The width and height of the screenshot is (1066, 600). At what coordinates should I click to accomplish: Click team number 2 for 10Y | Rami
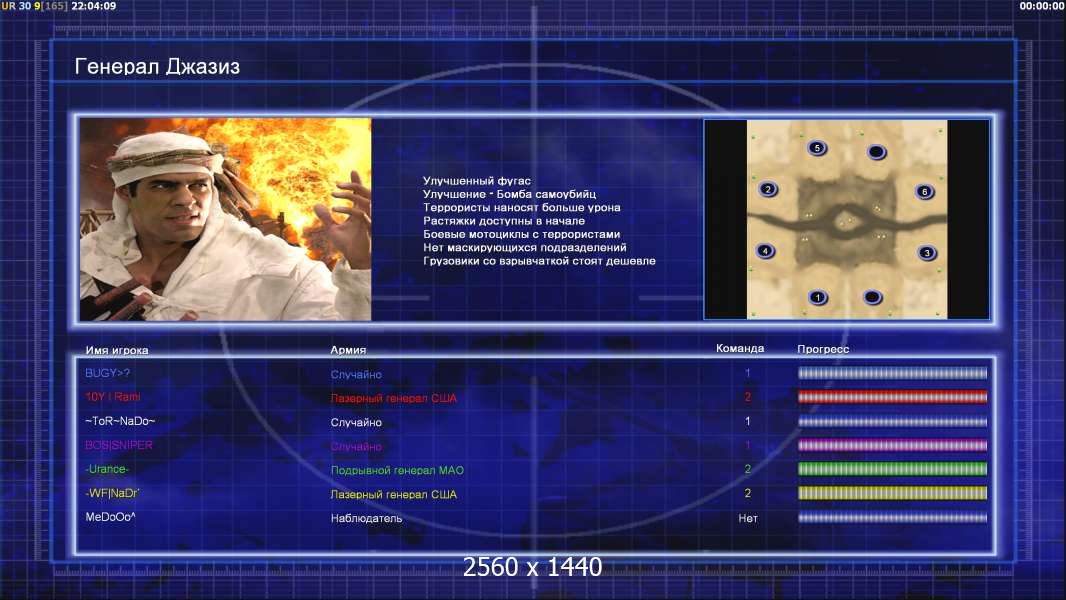pos(747,397)
